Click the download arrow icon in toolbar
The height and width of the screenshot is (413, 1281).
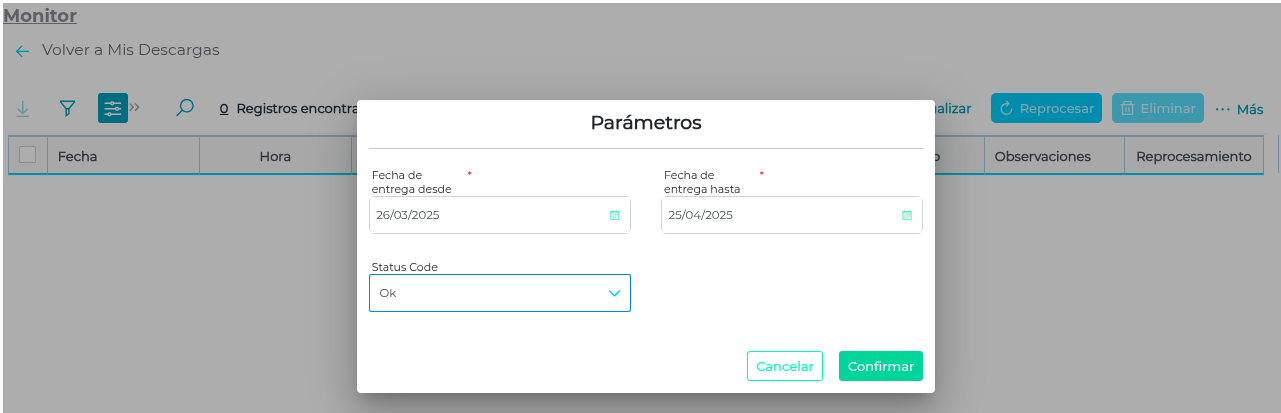(x=23, y=108)
